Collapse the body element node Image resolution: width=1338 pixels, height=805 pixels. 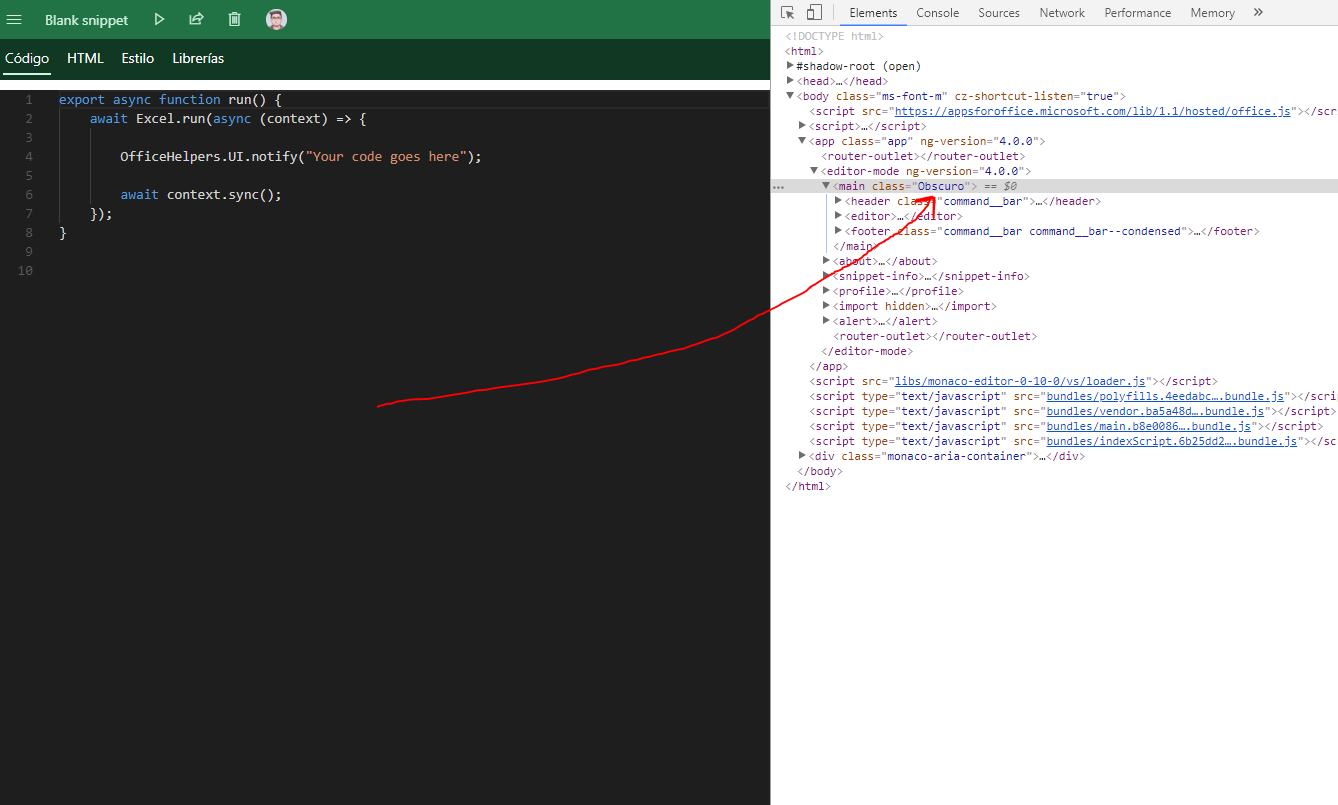pyautogui.click(x=790, y=95)
